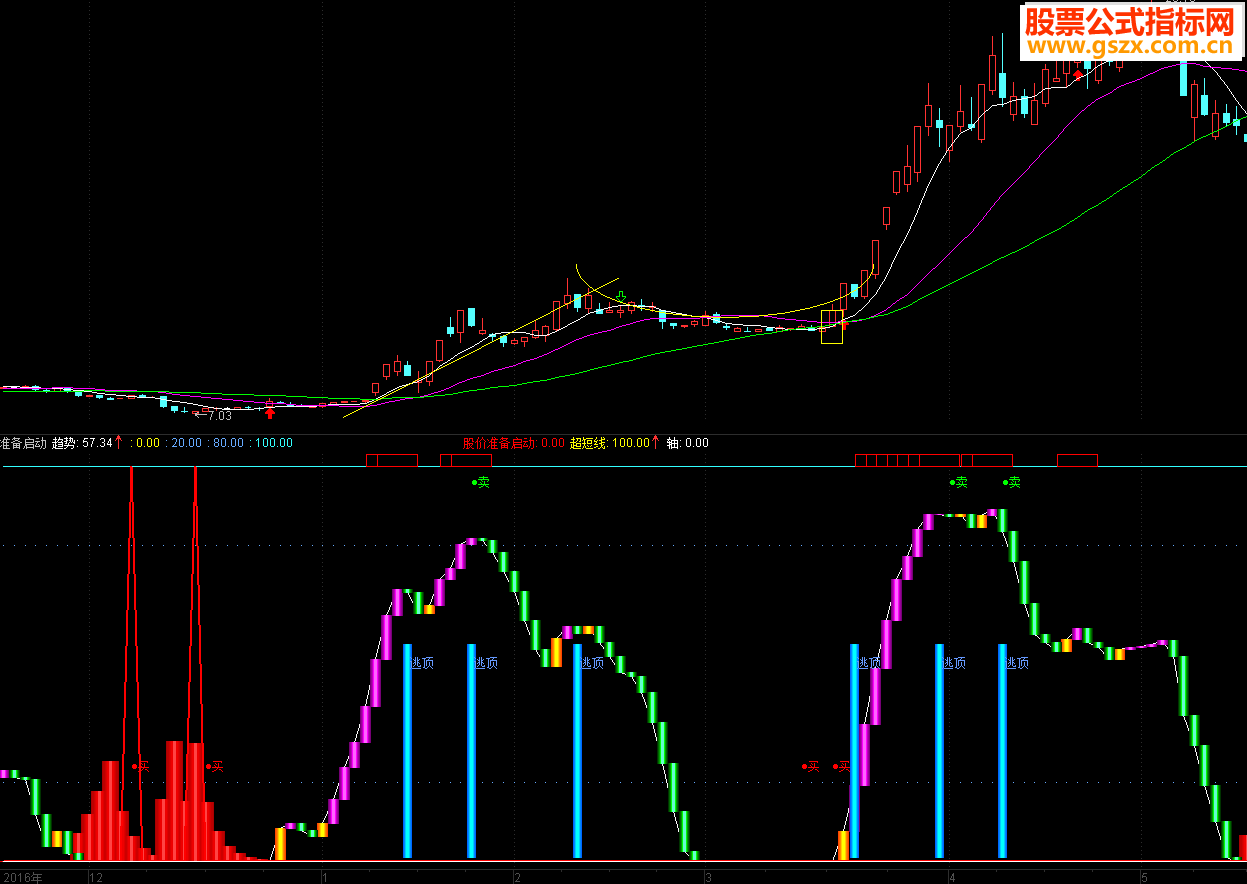The image size is (1247, 884).
Task: Click the red up arrow beside the 7.03 low
Action: pos(270,412)
